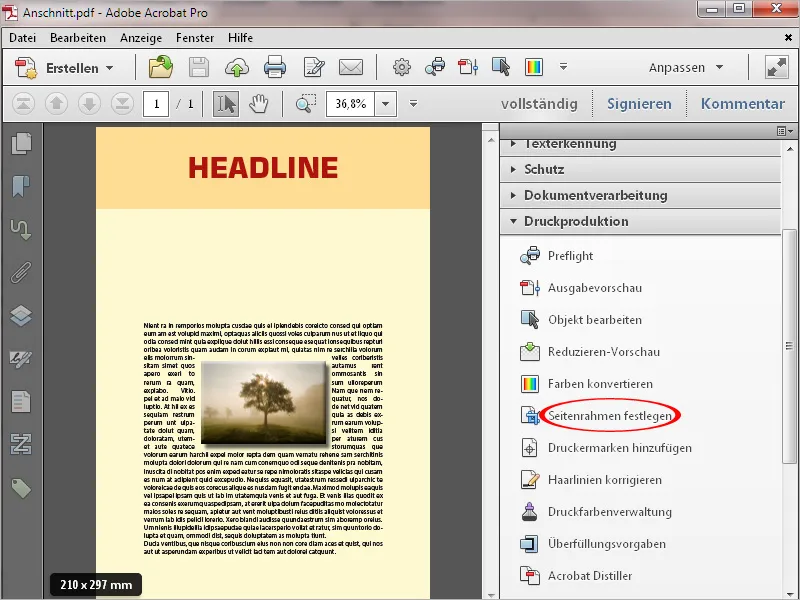Toggle full-screen read mode icon
The image size is (800, 600).
click(777, 67)
